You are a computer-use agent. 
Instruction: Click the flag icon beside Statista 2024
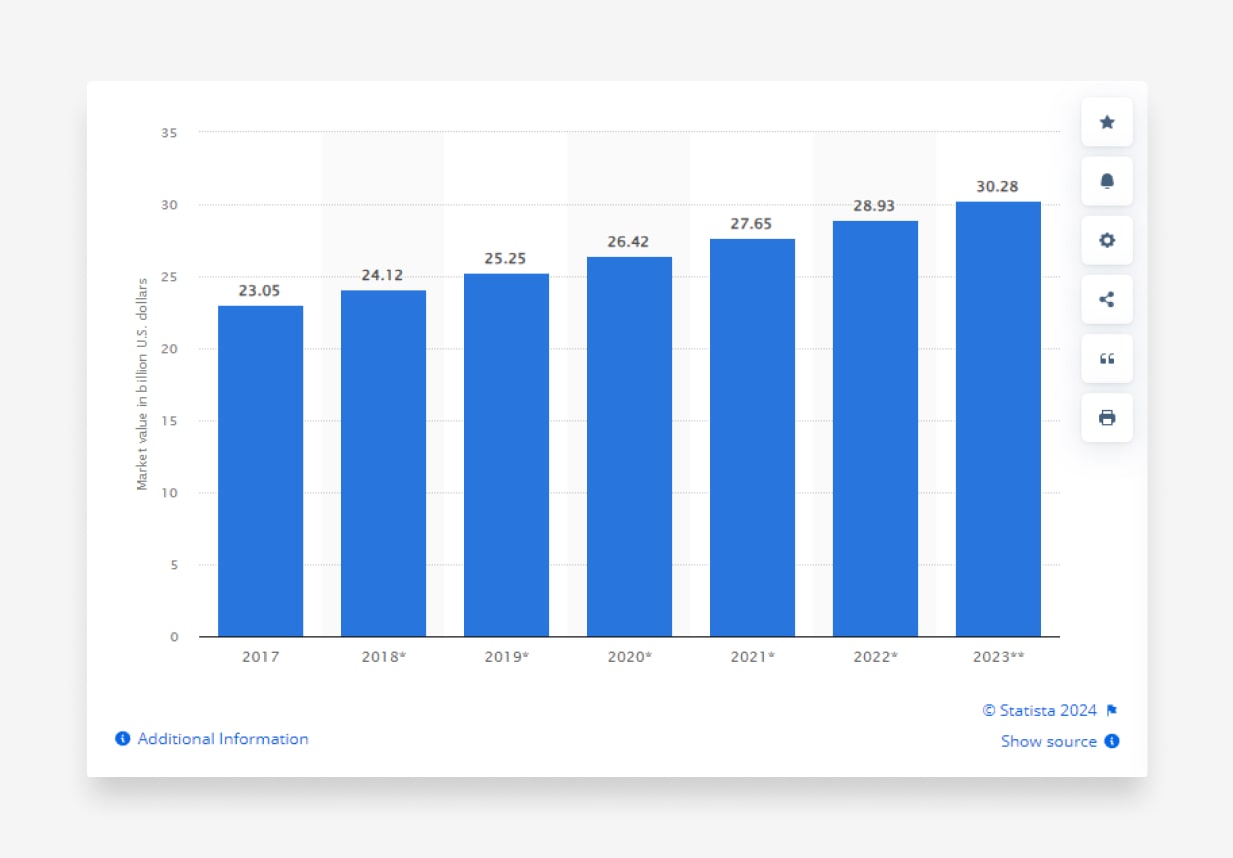tap(1112, 711)
